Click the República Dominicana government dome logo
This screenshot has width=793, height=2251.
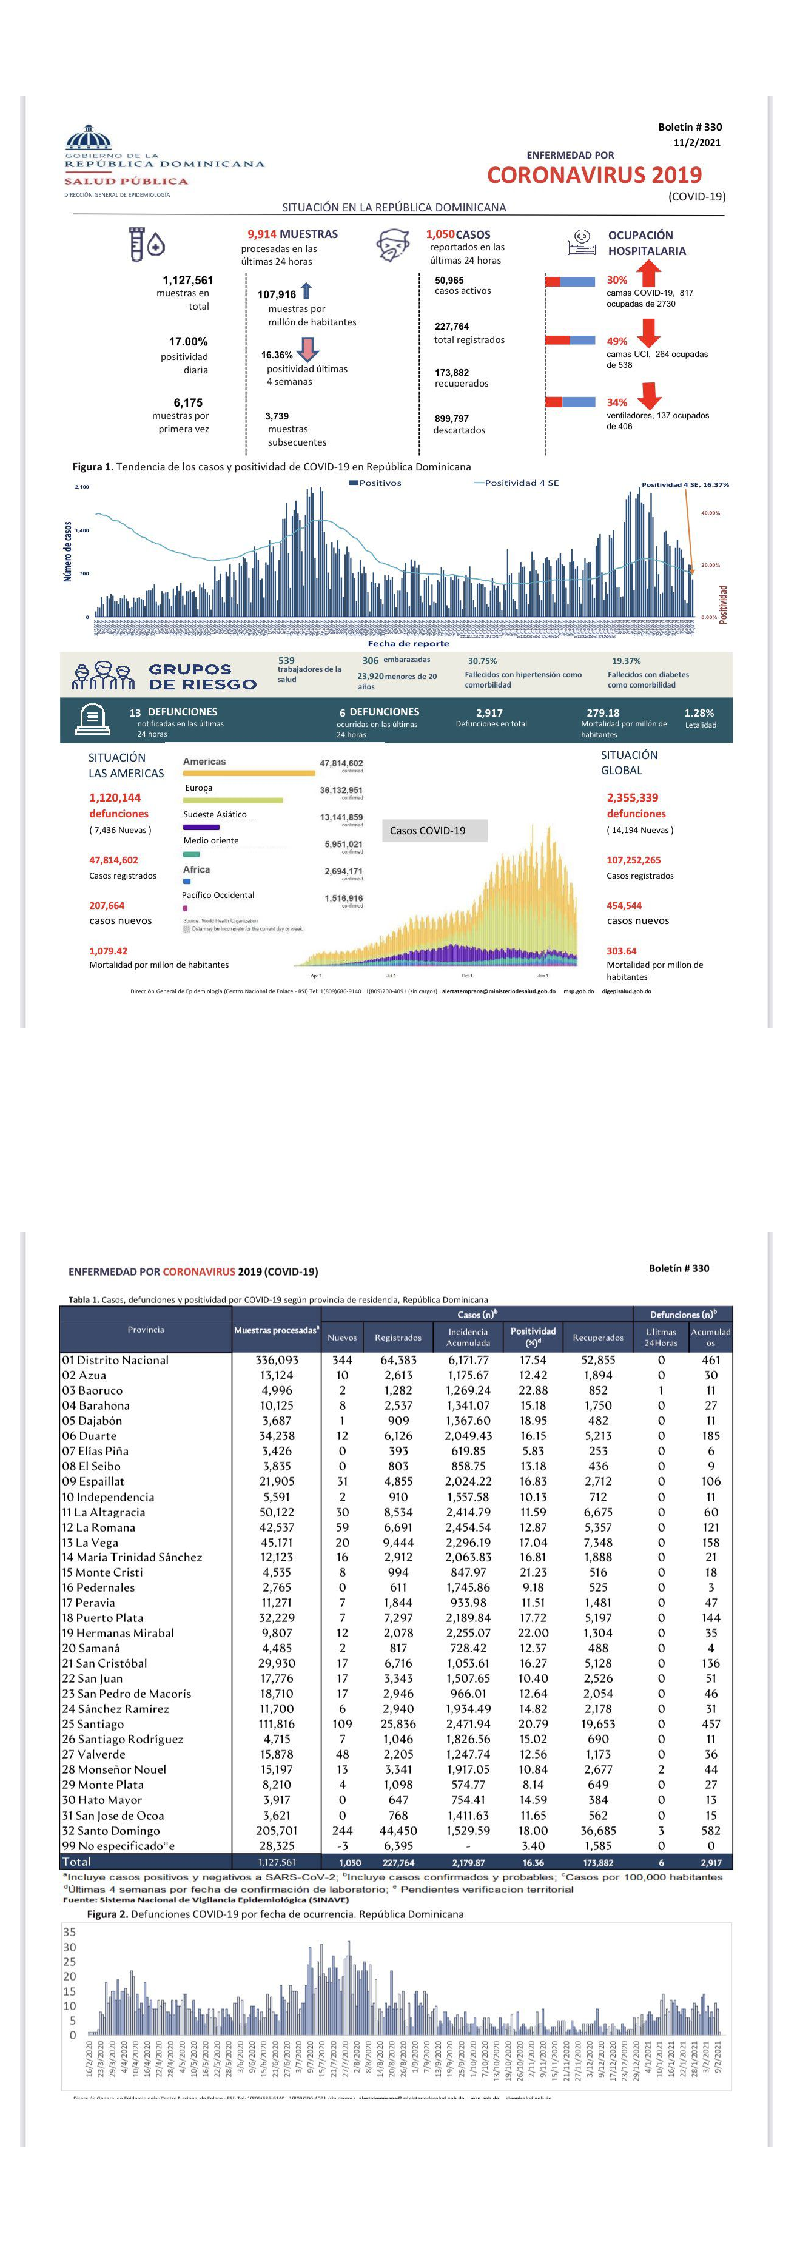coord(89,140)
